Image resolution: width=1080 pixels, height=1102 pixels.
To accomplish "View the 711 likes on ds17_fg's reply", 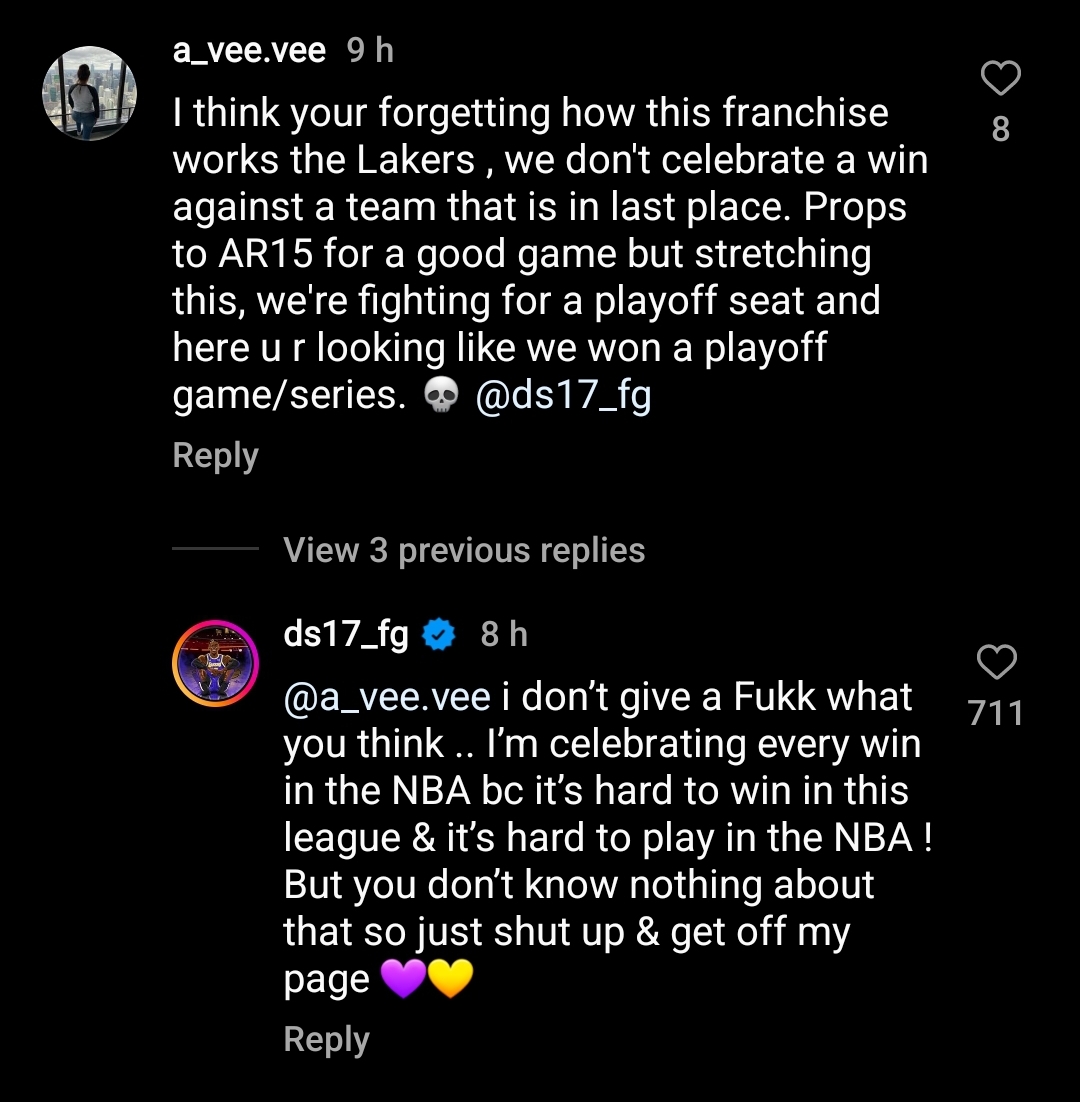I will [x=996, y=712].
